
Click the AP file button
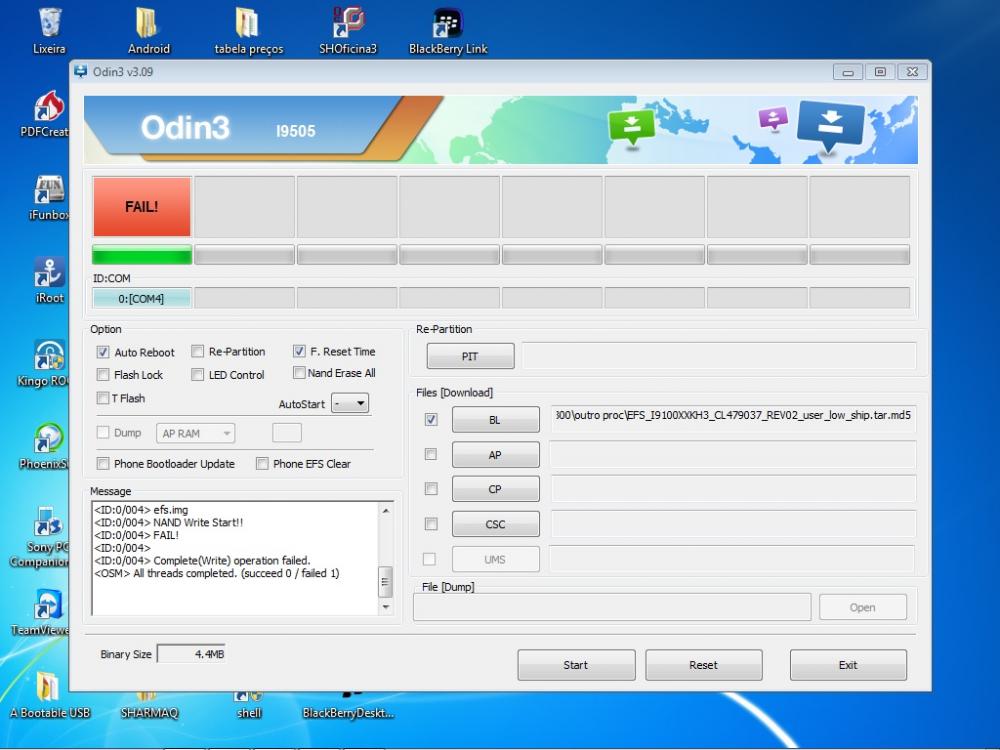click(496, 455)
